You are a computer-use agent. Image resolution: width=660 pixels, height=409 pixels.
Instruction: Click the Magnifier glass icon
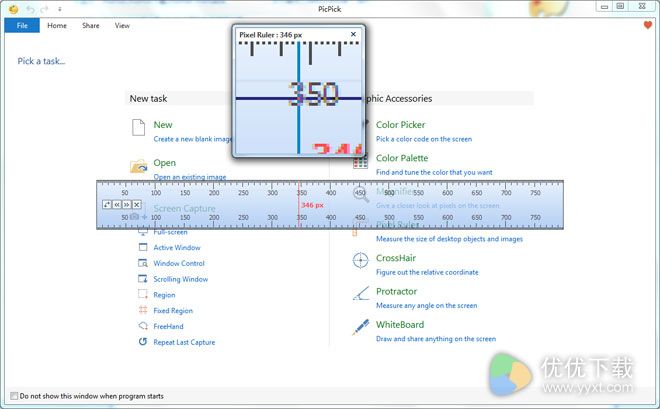(x=361, y=195)
